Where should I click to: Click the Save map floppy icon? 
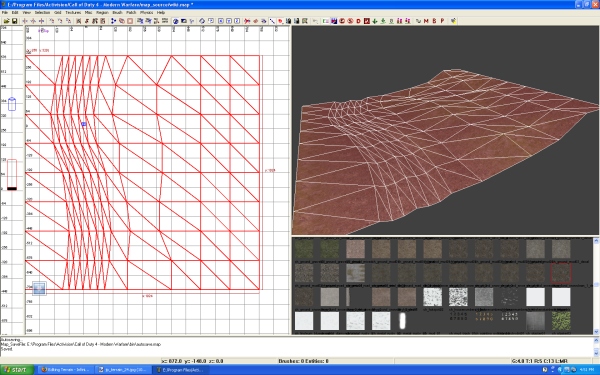point(14,21)
